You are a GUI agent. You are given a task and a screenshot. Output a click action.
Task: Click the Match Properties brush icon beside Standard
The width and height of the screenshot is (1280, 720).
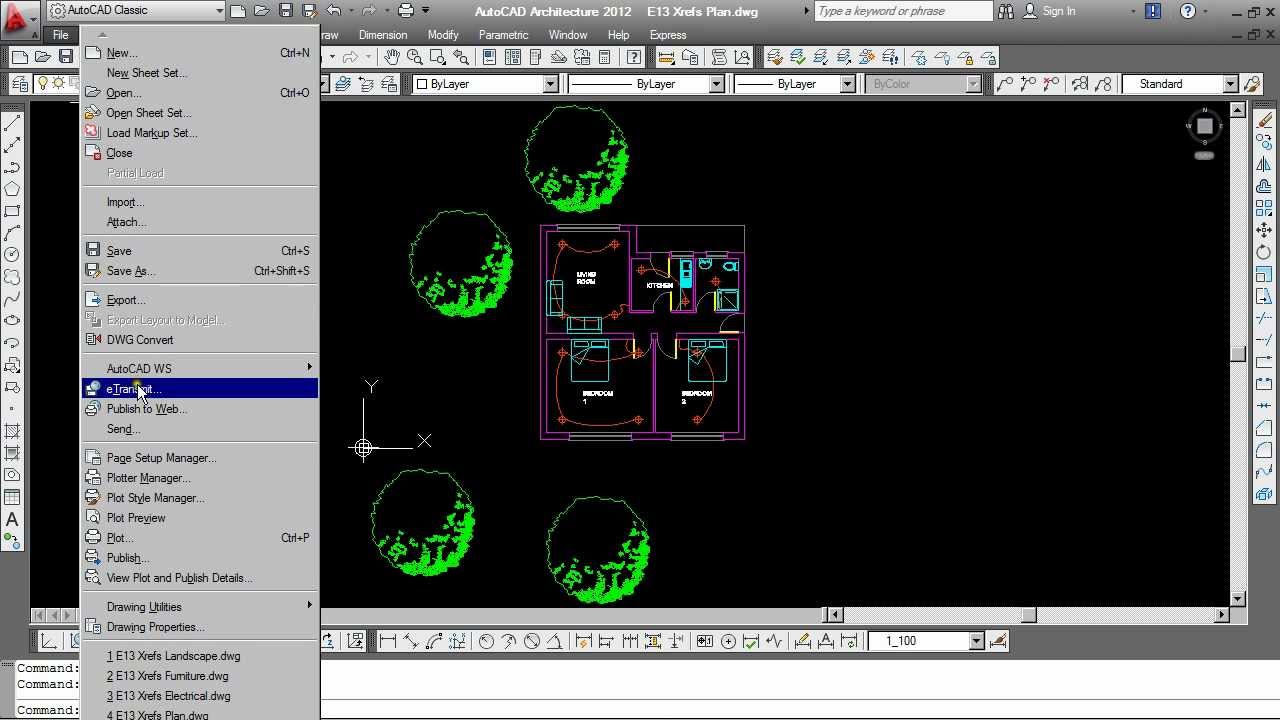pos(1252,84)
